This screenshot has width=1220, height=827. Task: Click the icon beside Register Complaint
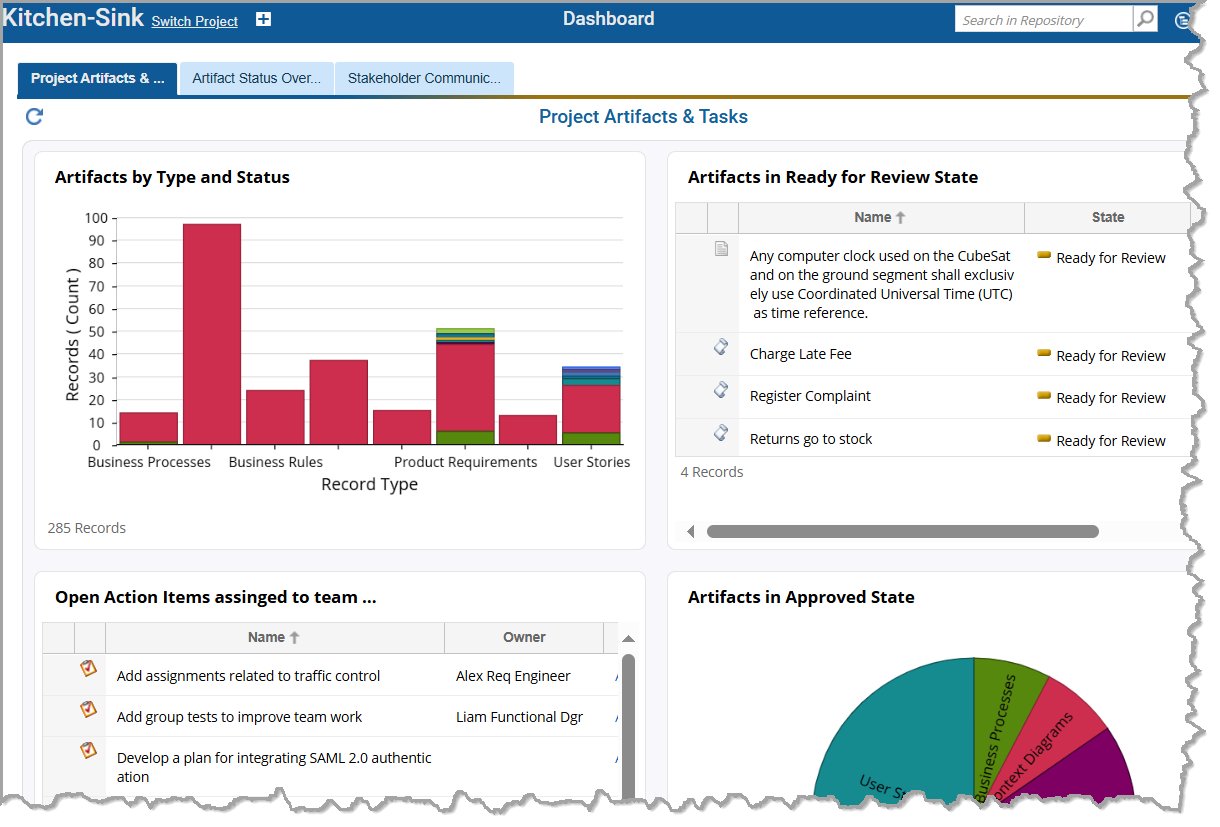coord(721,389)
